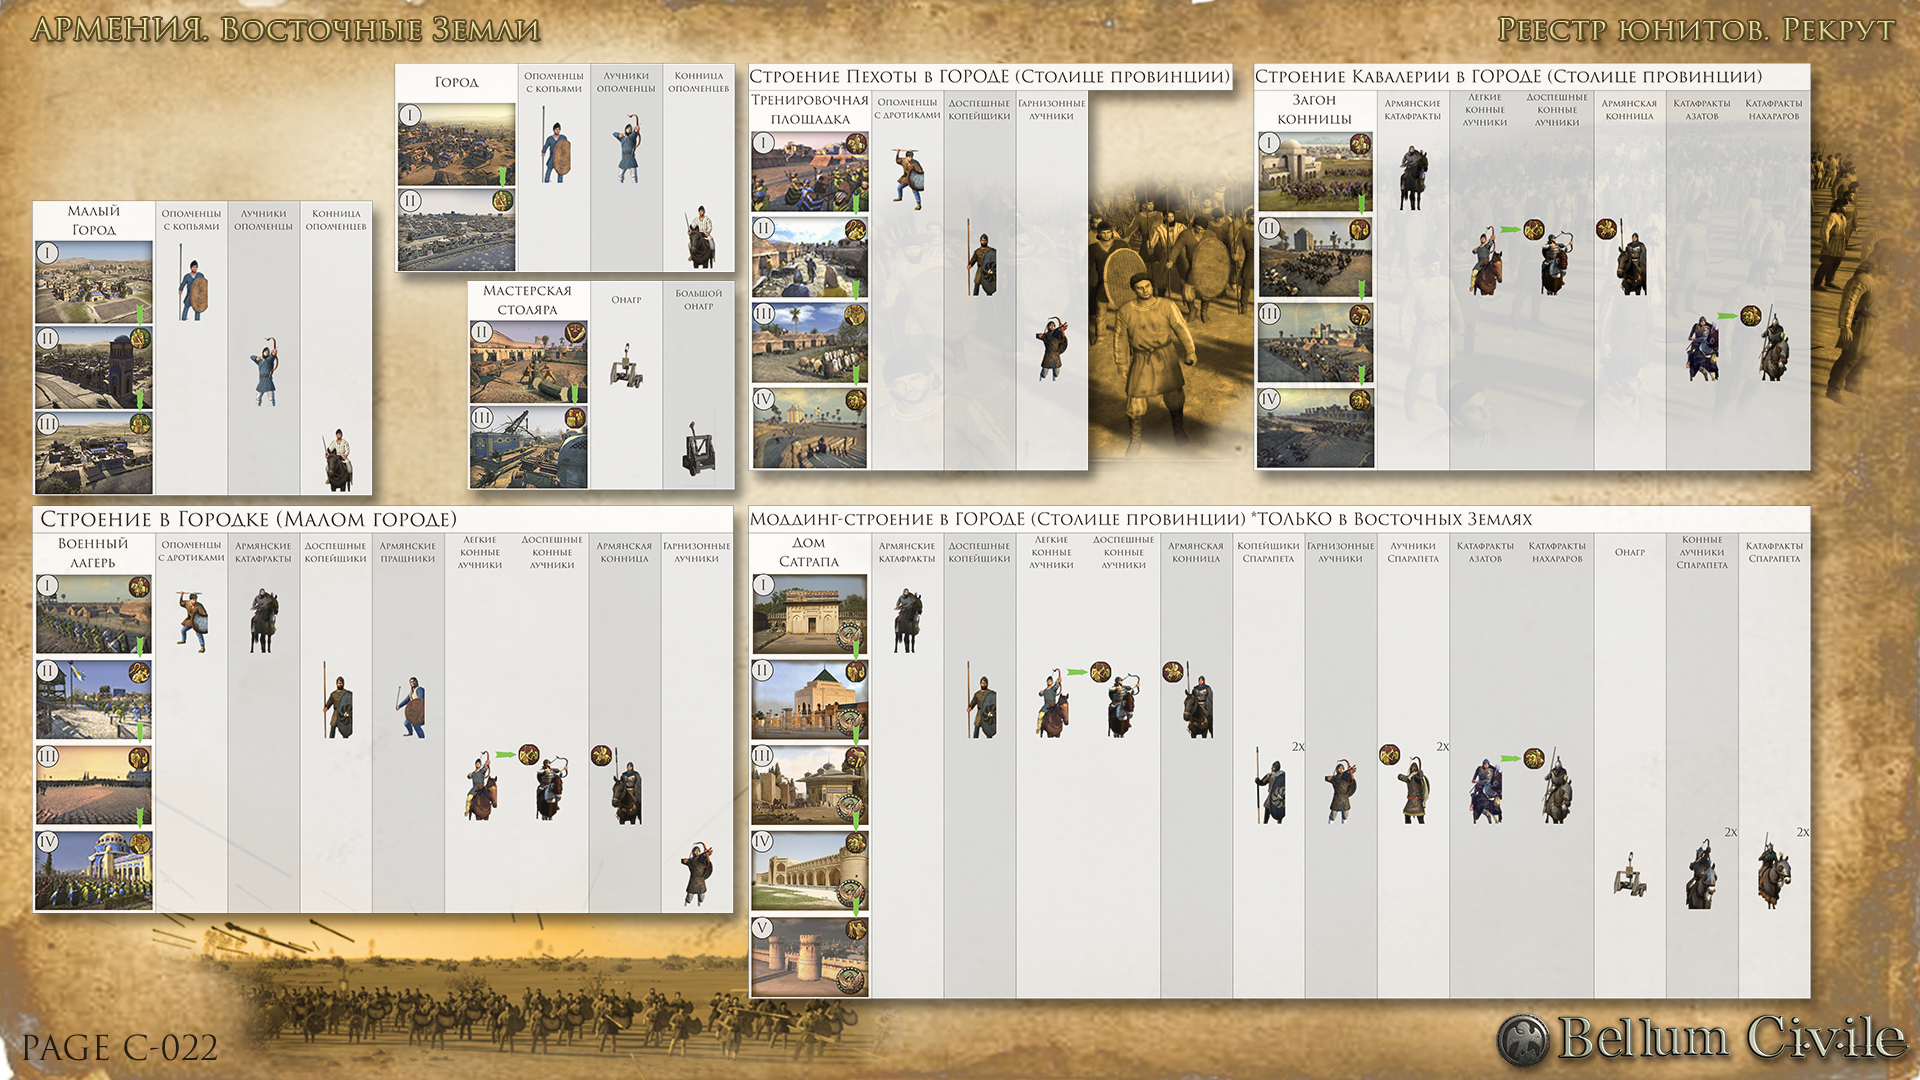Open level III thumbnail of Малый город
This screenshot has width=1920, height=1080.
point(94,452)
